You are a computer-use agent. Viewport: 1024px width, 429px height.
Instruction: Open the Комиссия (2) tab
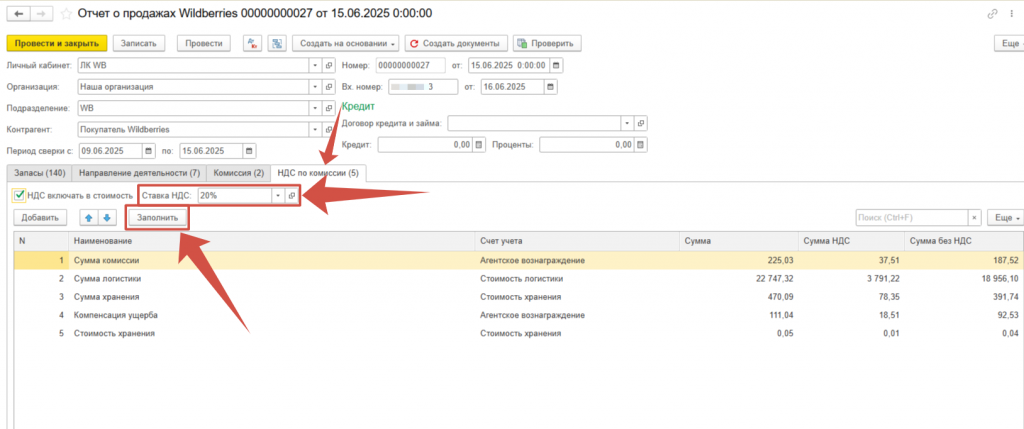[236, 173]
